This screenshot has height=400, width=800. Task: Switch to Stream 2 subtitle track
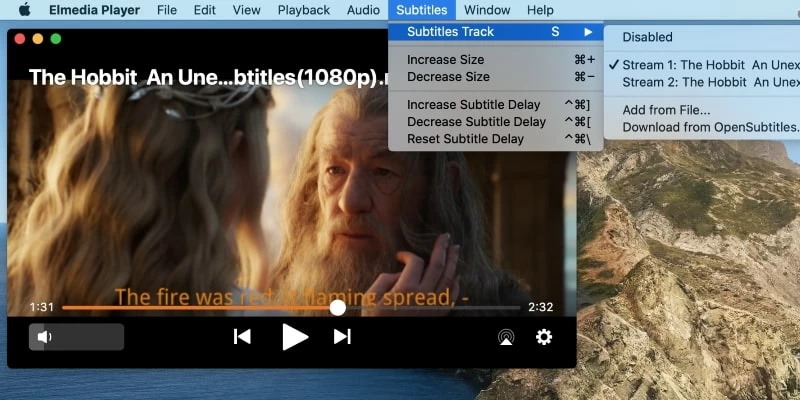[x=702, y=82]
